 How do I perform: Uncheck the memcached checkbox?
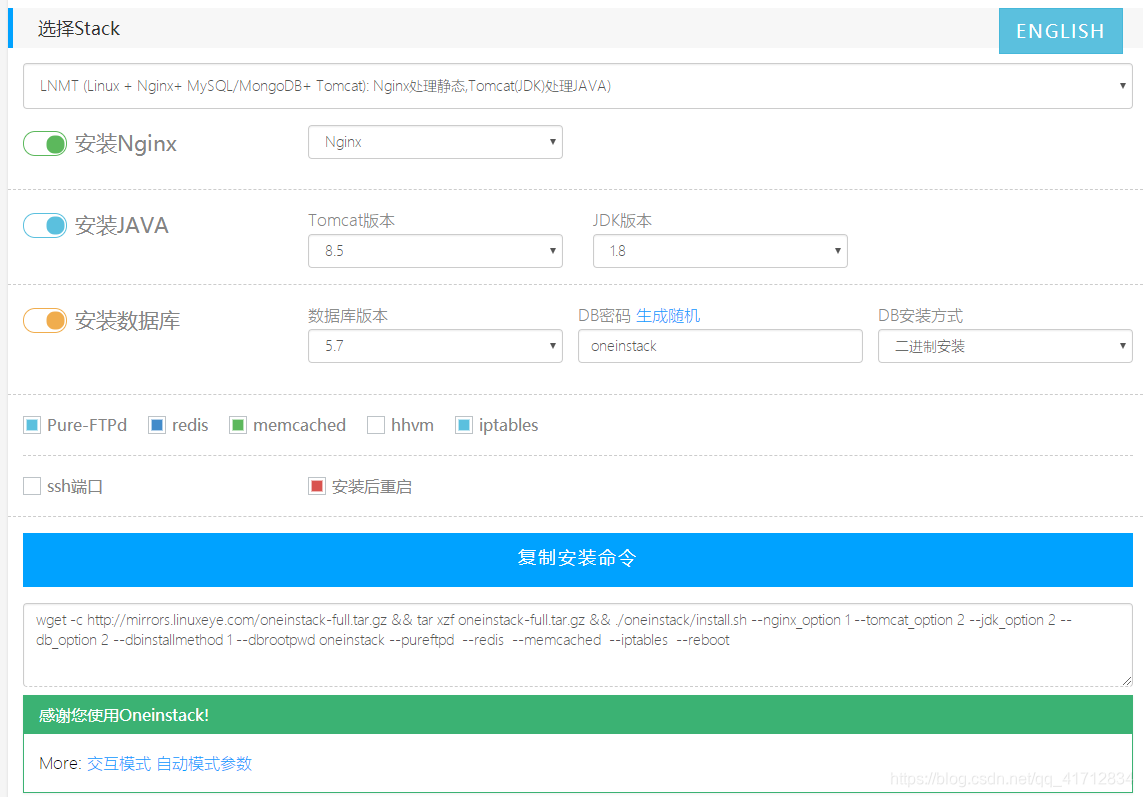click(238, 424)
